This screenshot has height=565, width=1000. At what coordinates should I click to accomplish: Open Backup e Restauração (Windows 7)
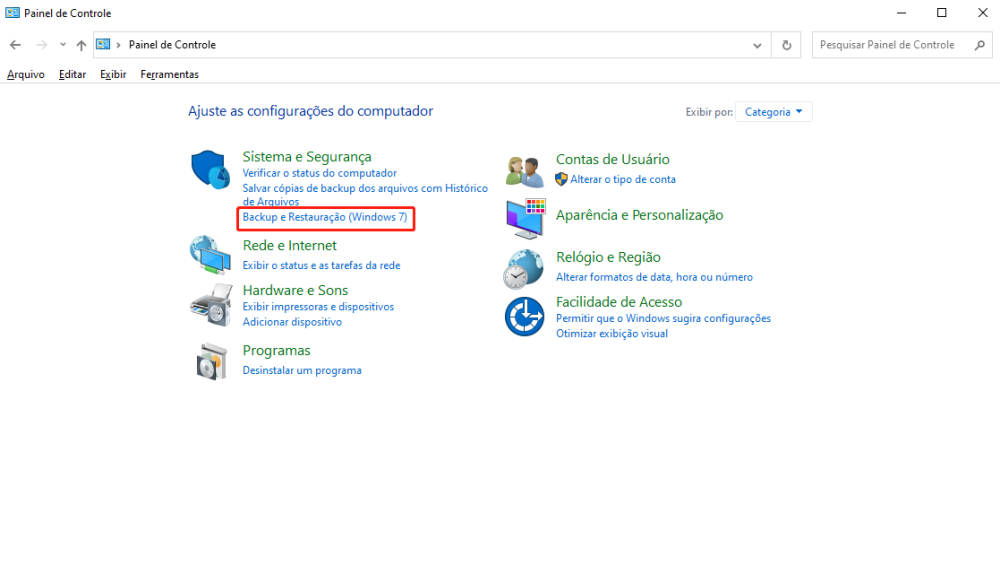tap(325, 217)
